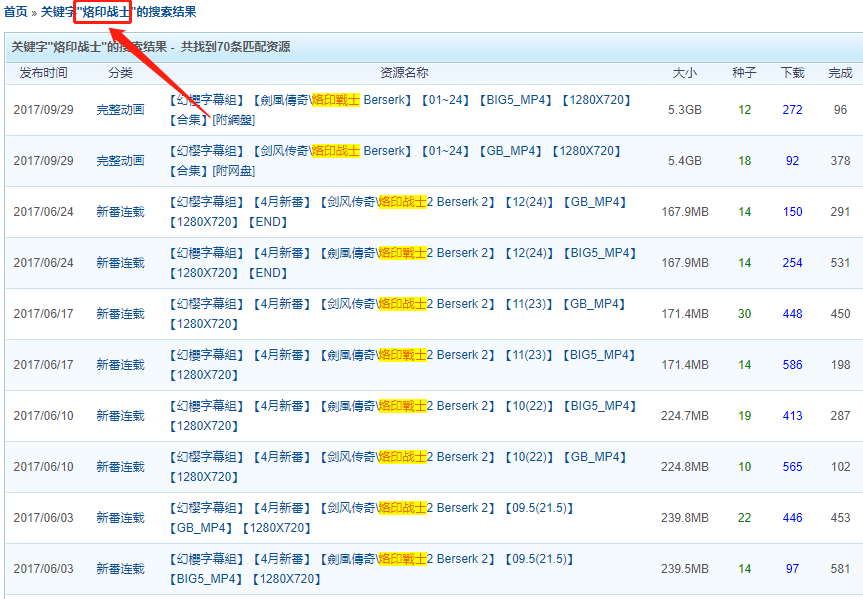Sort by the 发布时间 column header
The image size is (863, 599).
coord(43,73)
